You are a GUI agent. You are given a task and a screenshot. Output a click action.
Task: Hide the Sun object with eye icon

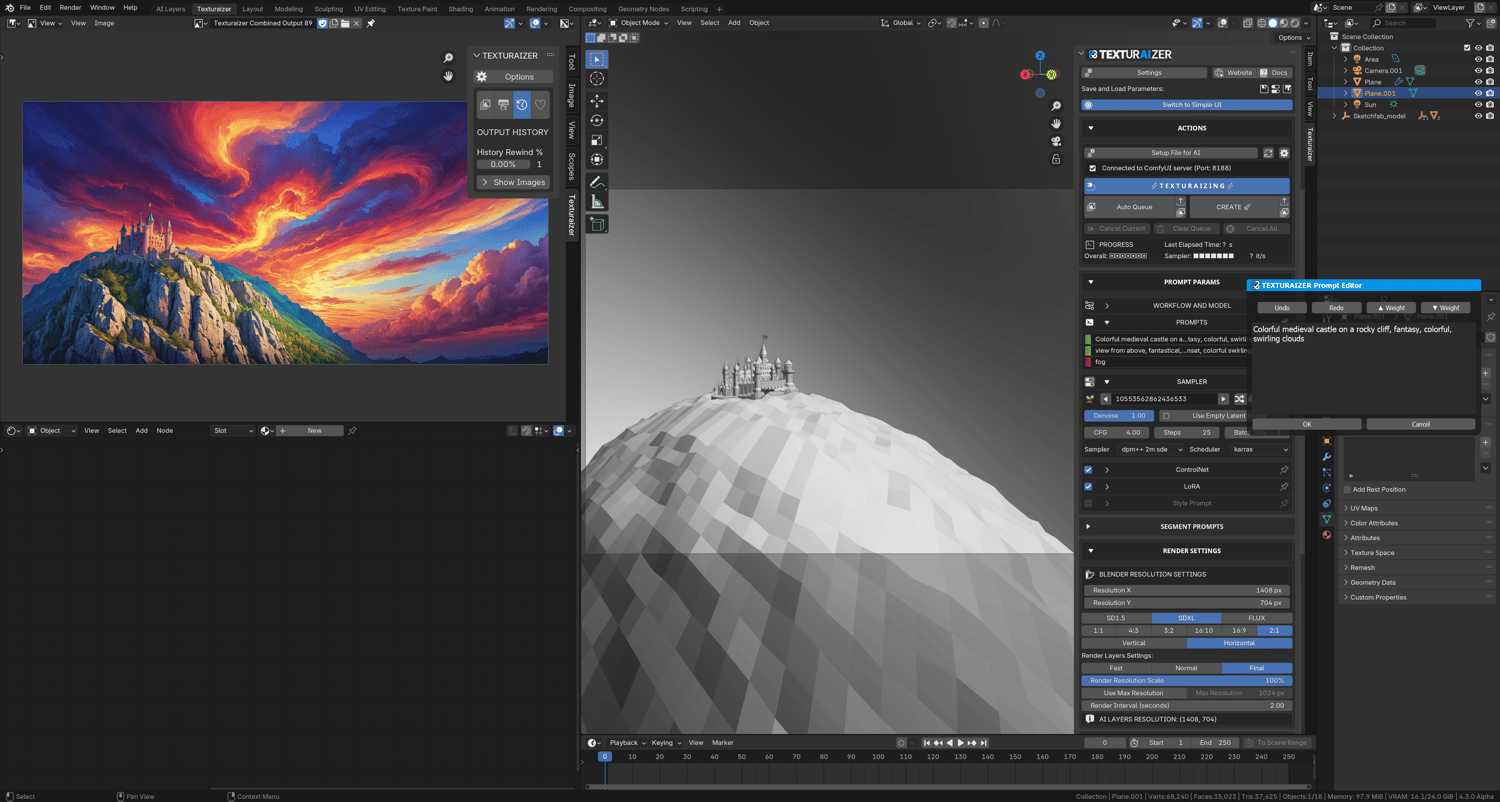1478,105
